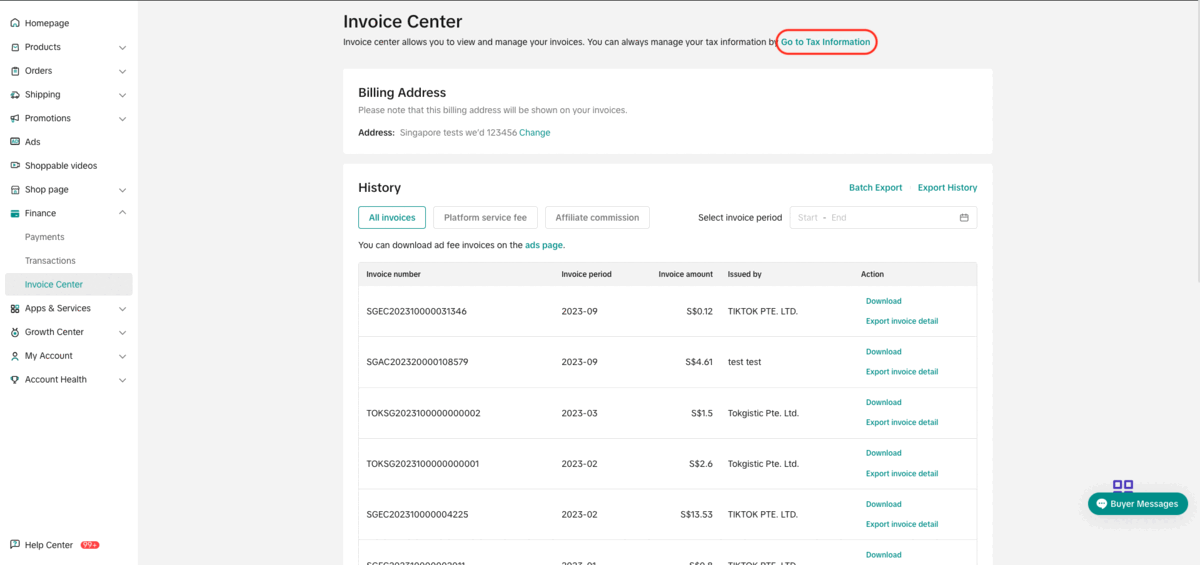Follow the Go to Tax Information link
This screenshot has width=1200, height=565.
pyautogui.click(x=825, y=42)
